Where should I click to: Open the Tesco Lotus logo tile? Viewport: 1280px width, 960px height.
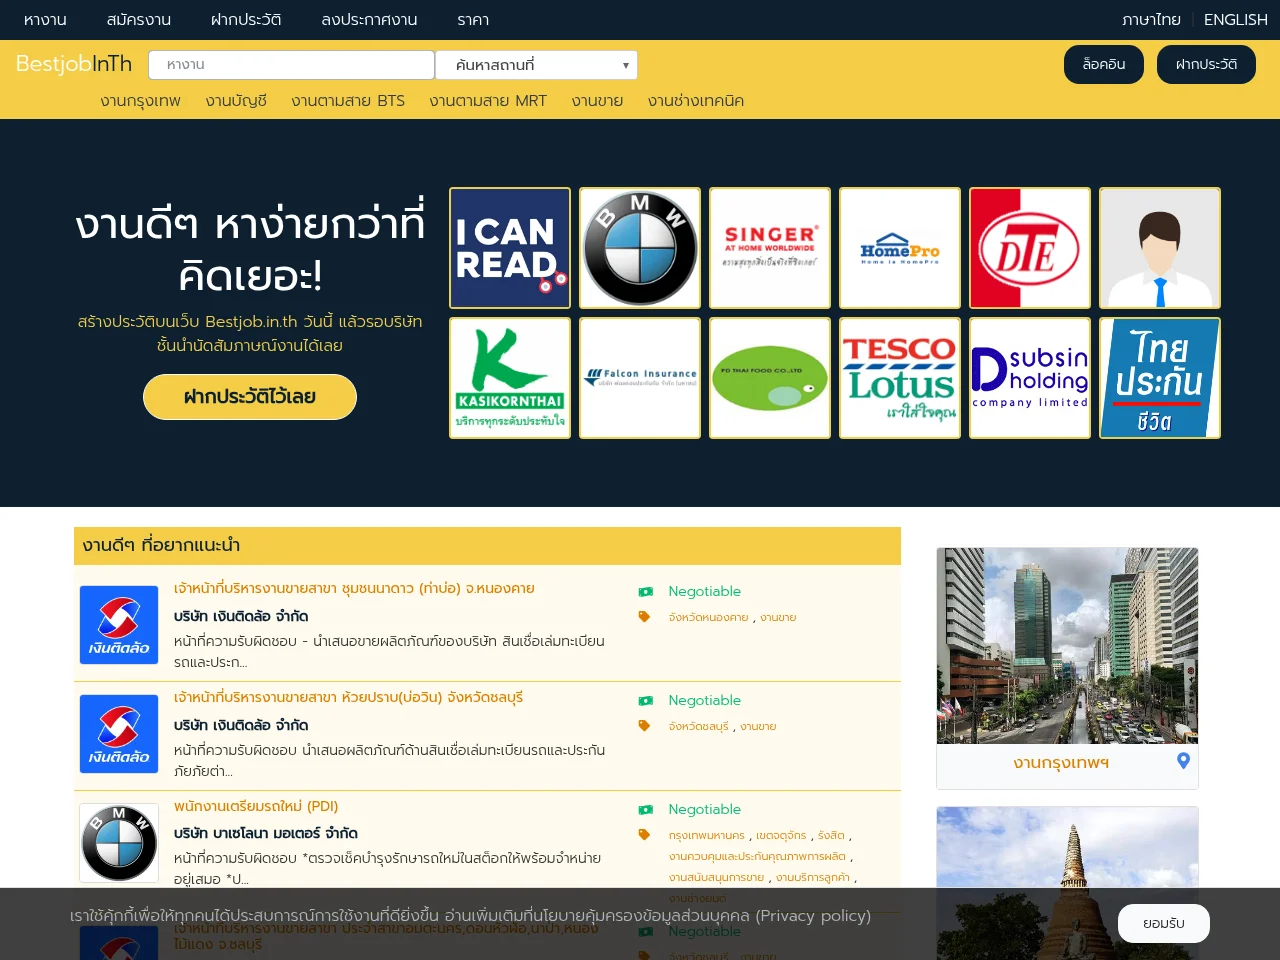click(900, 378)
